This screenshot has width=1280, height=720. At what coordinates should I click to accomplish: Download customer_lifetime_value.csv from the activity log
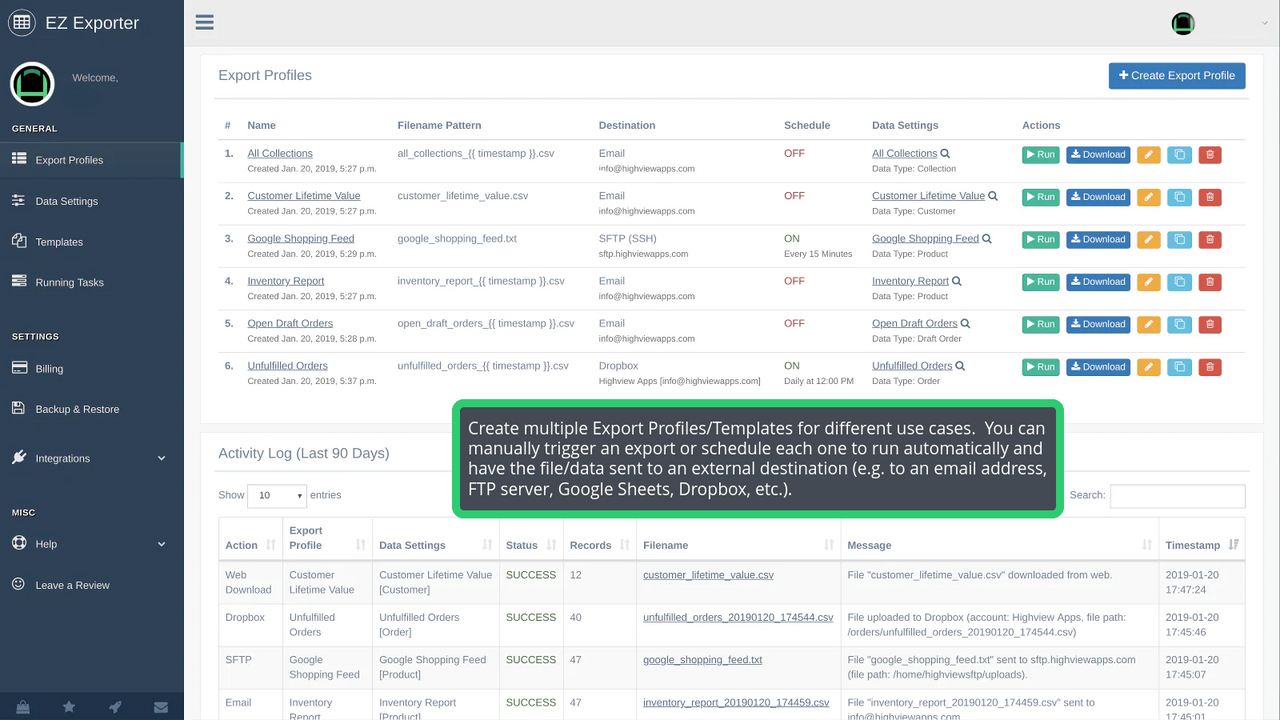click(708, 574)
